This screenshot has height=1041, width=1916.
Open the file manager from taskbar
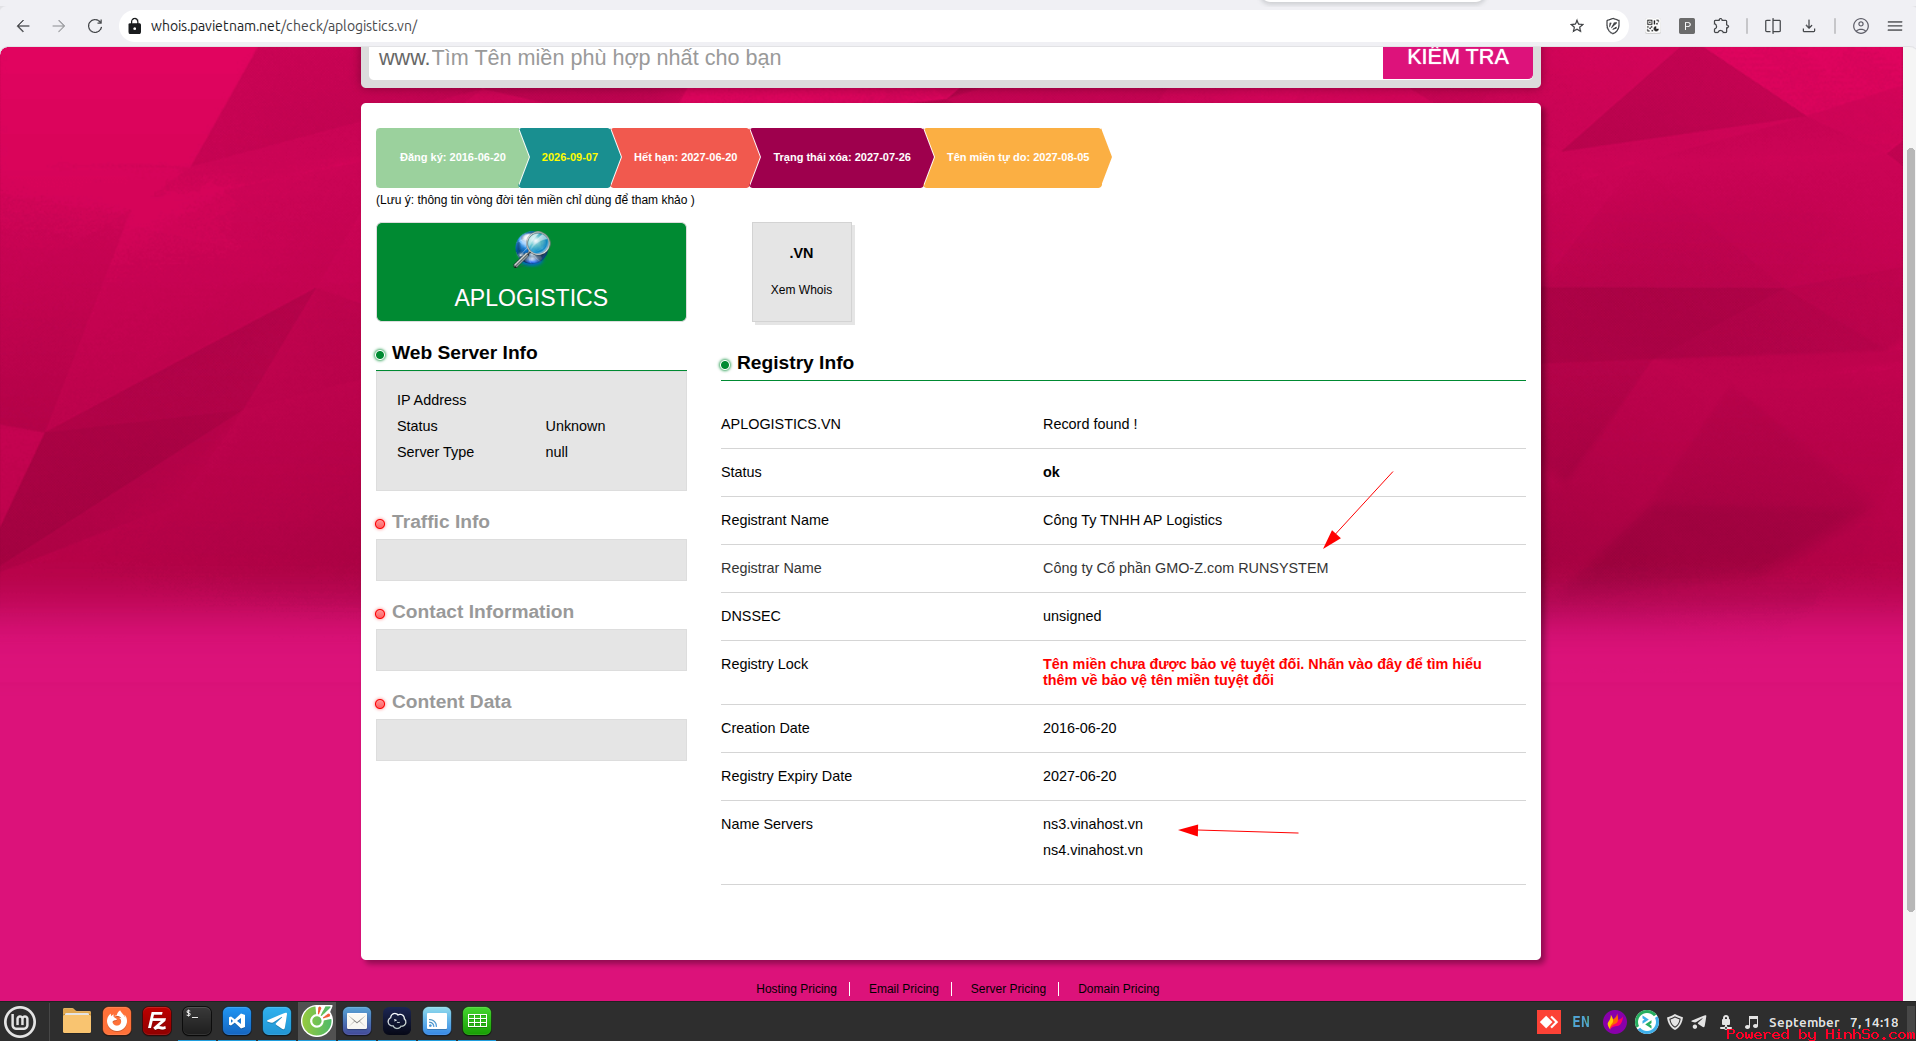[x=77, y=1021]
